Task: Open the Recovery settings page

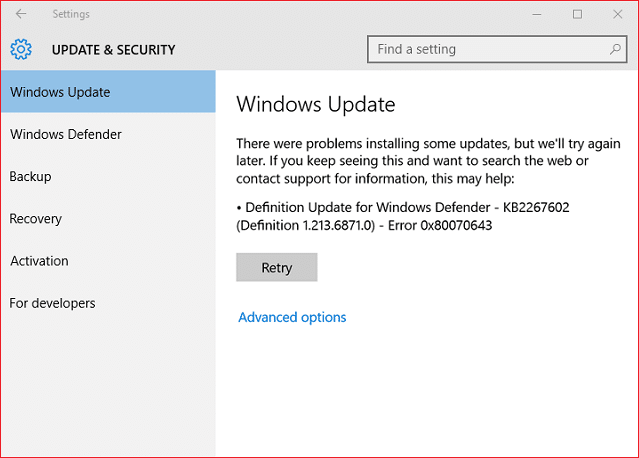Action: tap(36, 218)
